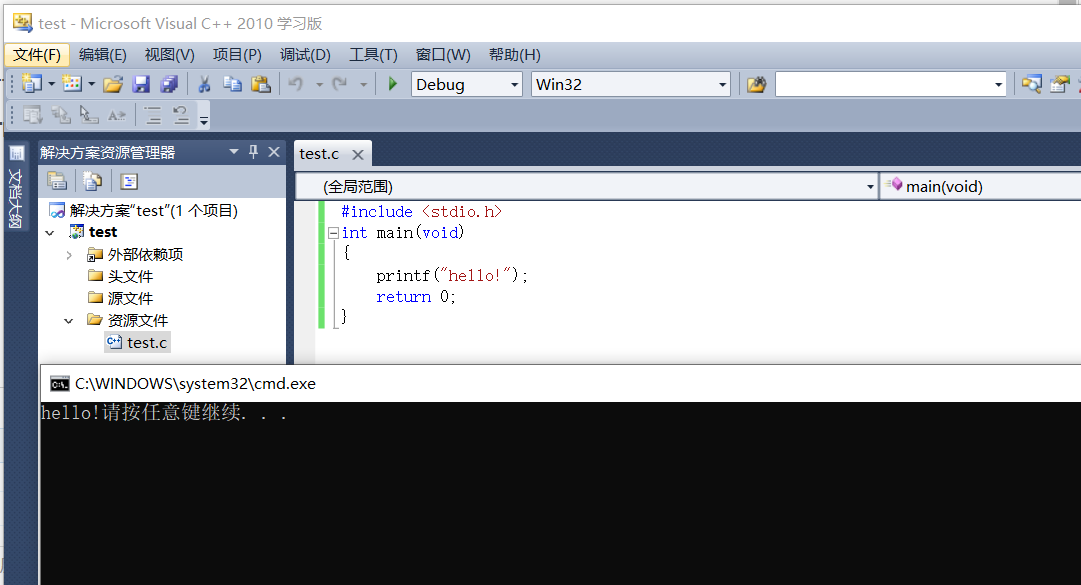This screenshot has width=1081, height=585.
Task: Open the Win32 platform dropdown
Action: point(722,84)
